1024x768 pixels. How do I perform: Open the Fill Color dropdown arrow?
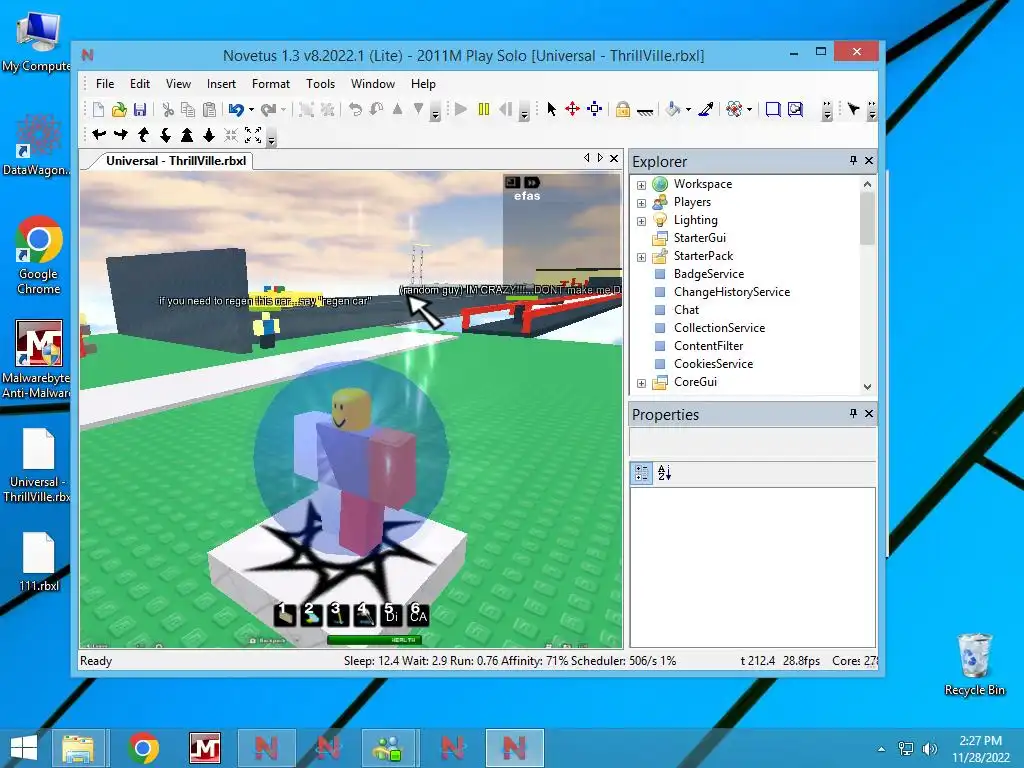688,110
